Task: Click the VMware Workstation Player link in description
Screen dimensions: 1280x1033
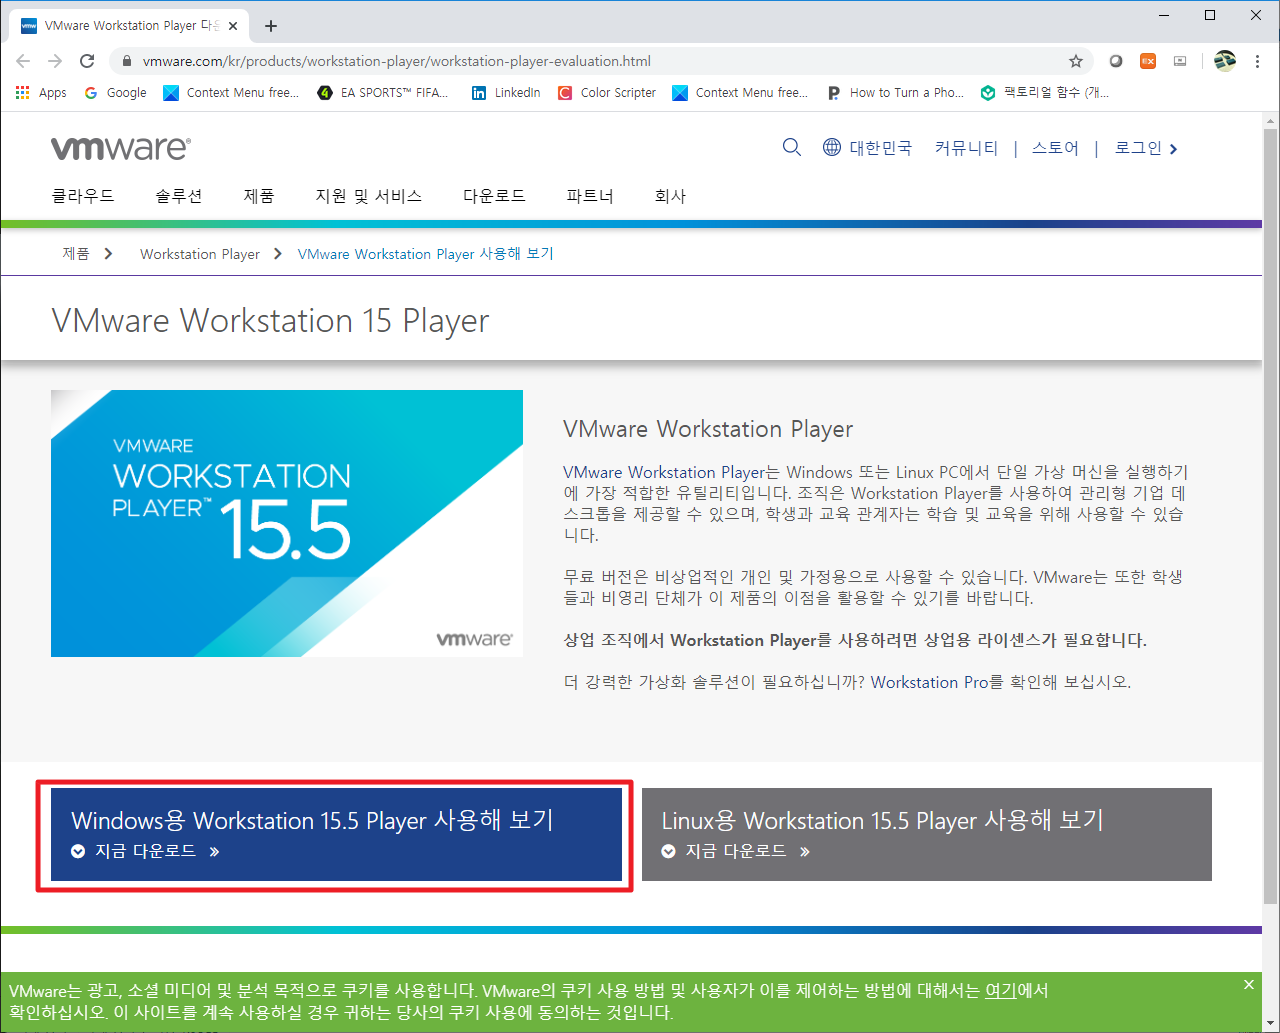Action: click(664, 472)
